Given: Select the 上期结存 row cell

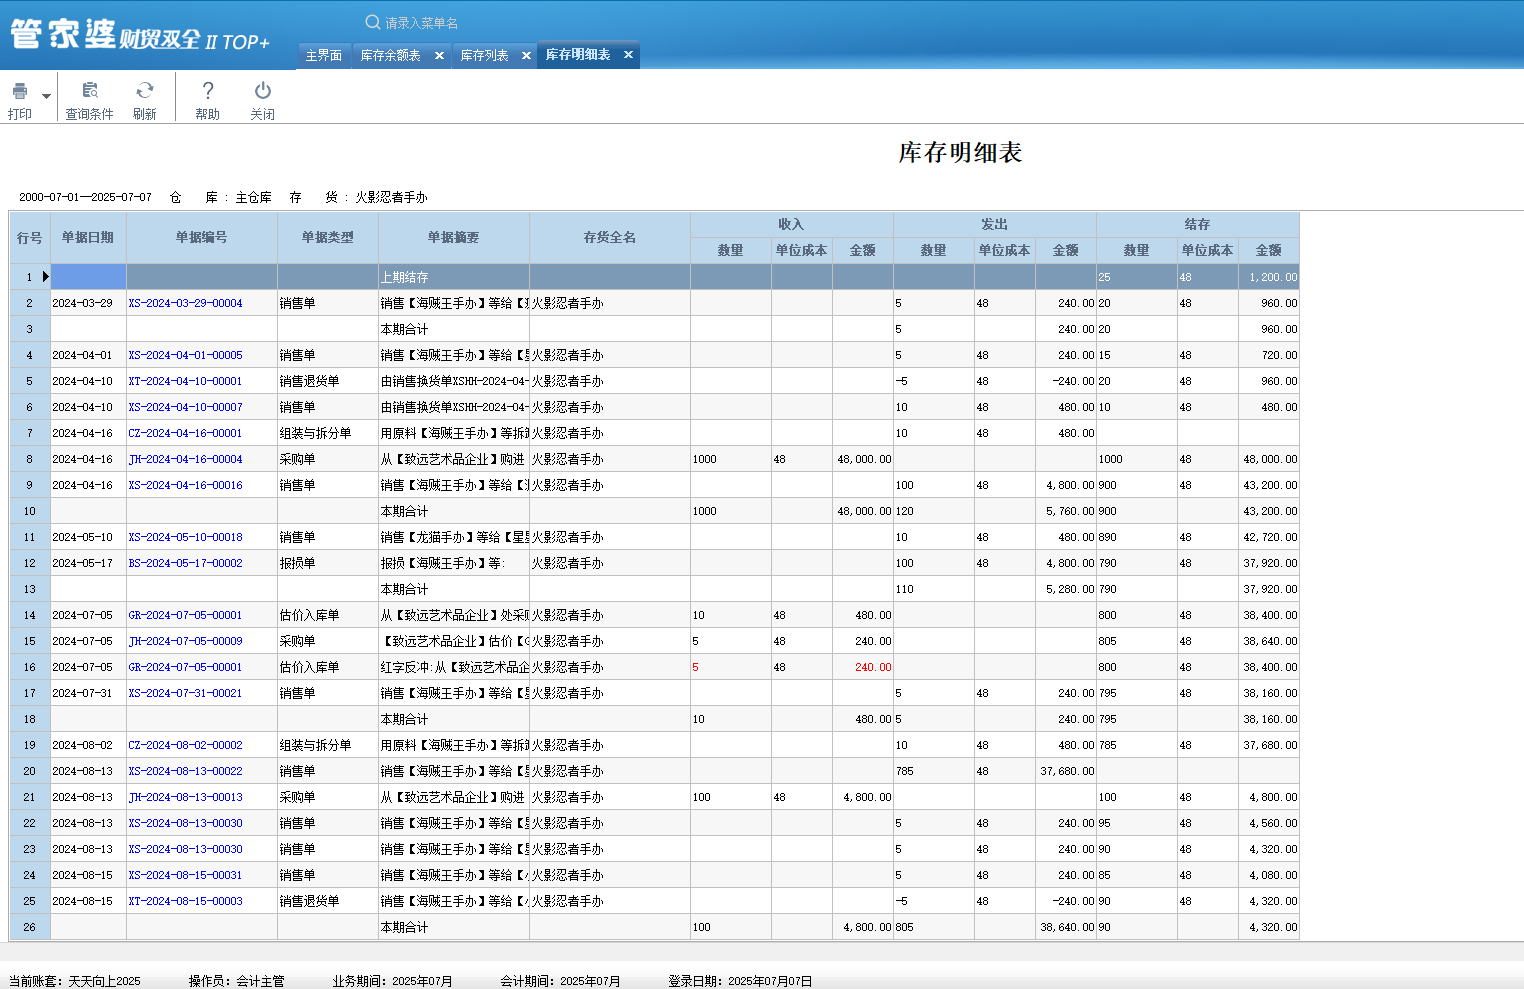Looking at the screenshot, I should click(x=454, y=277).
